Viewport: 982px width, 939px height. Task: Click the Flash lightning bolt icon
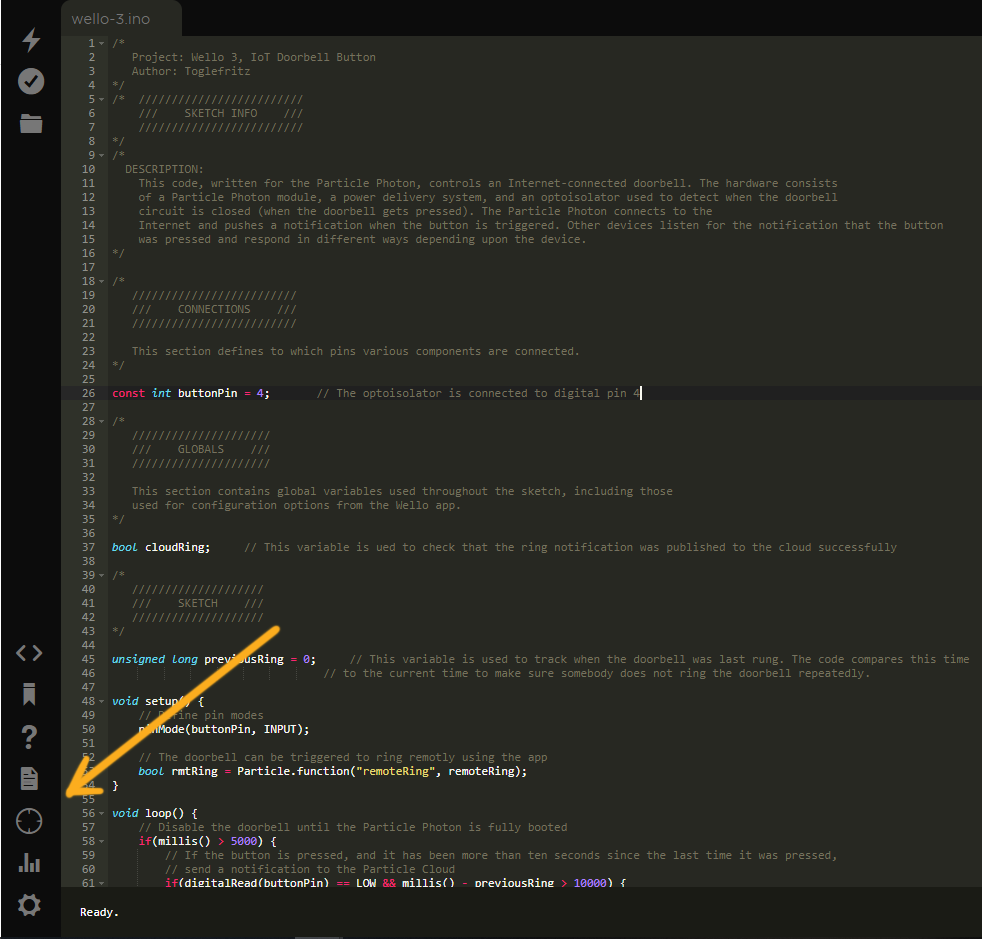click(x=31, y=39)
